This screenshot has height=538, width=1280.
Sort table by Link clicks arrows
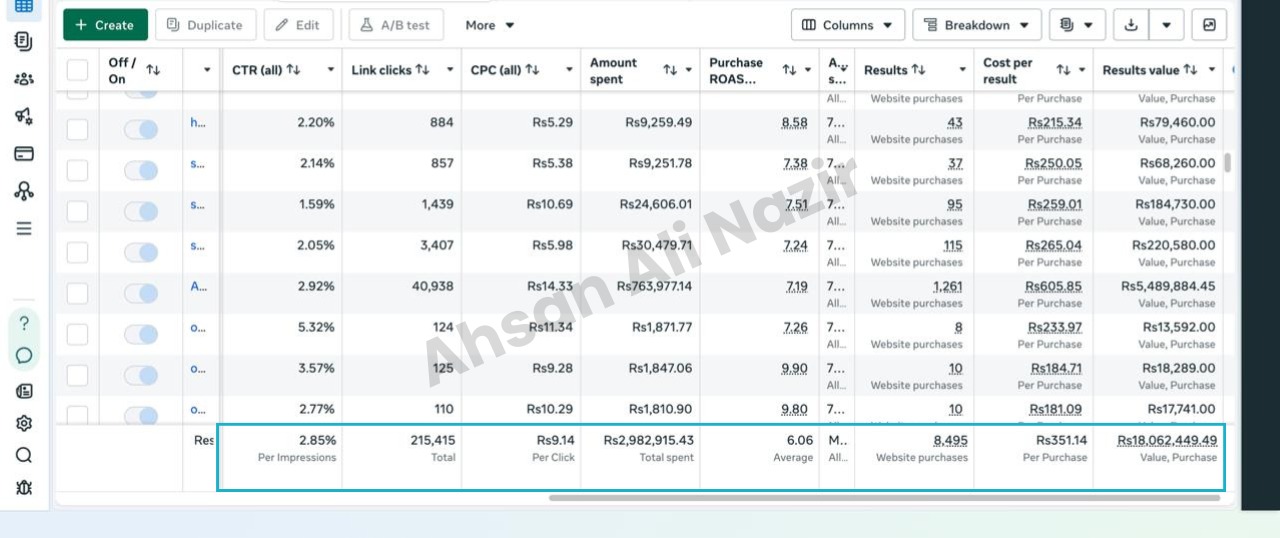pos(422,70)
